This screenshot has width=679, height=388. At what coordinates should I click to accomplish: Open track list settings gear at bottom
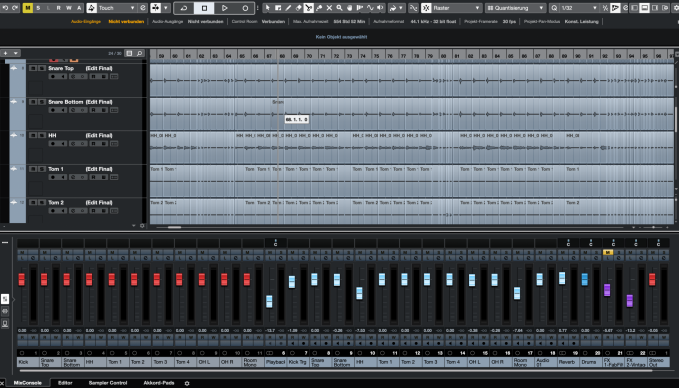pos(142,226)
